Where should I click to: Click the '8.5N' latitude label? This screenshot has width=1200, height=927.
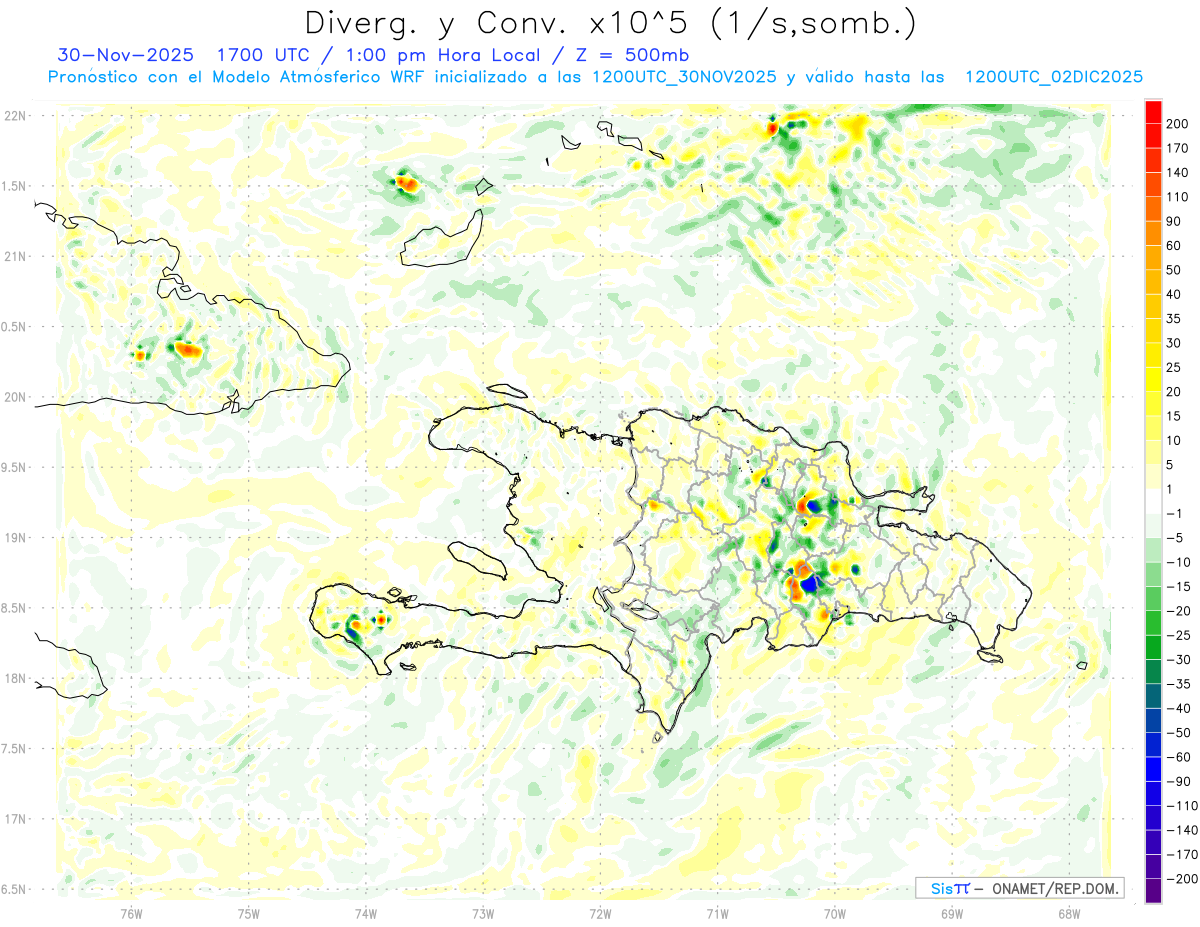pyautogui.click(x=13, y=608)
